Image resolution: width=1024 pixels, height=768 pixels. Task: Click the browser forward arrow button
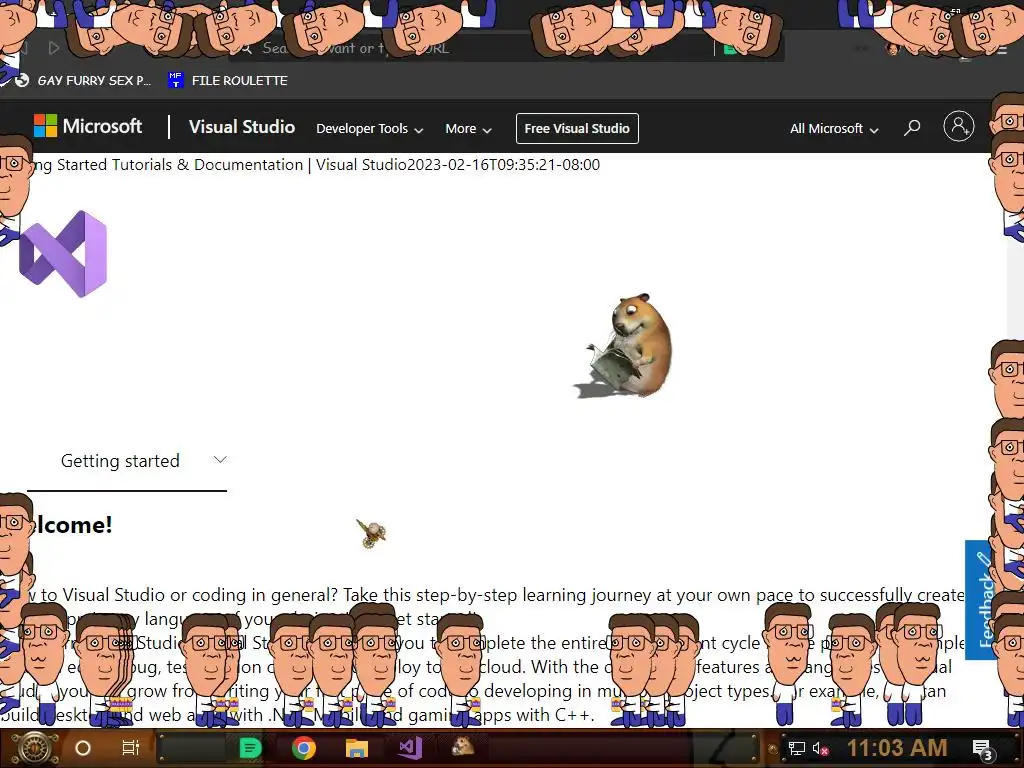54,48
